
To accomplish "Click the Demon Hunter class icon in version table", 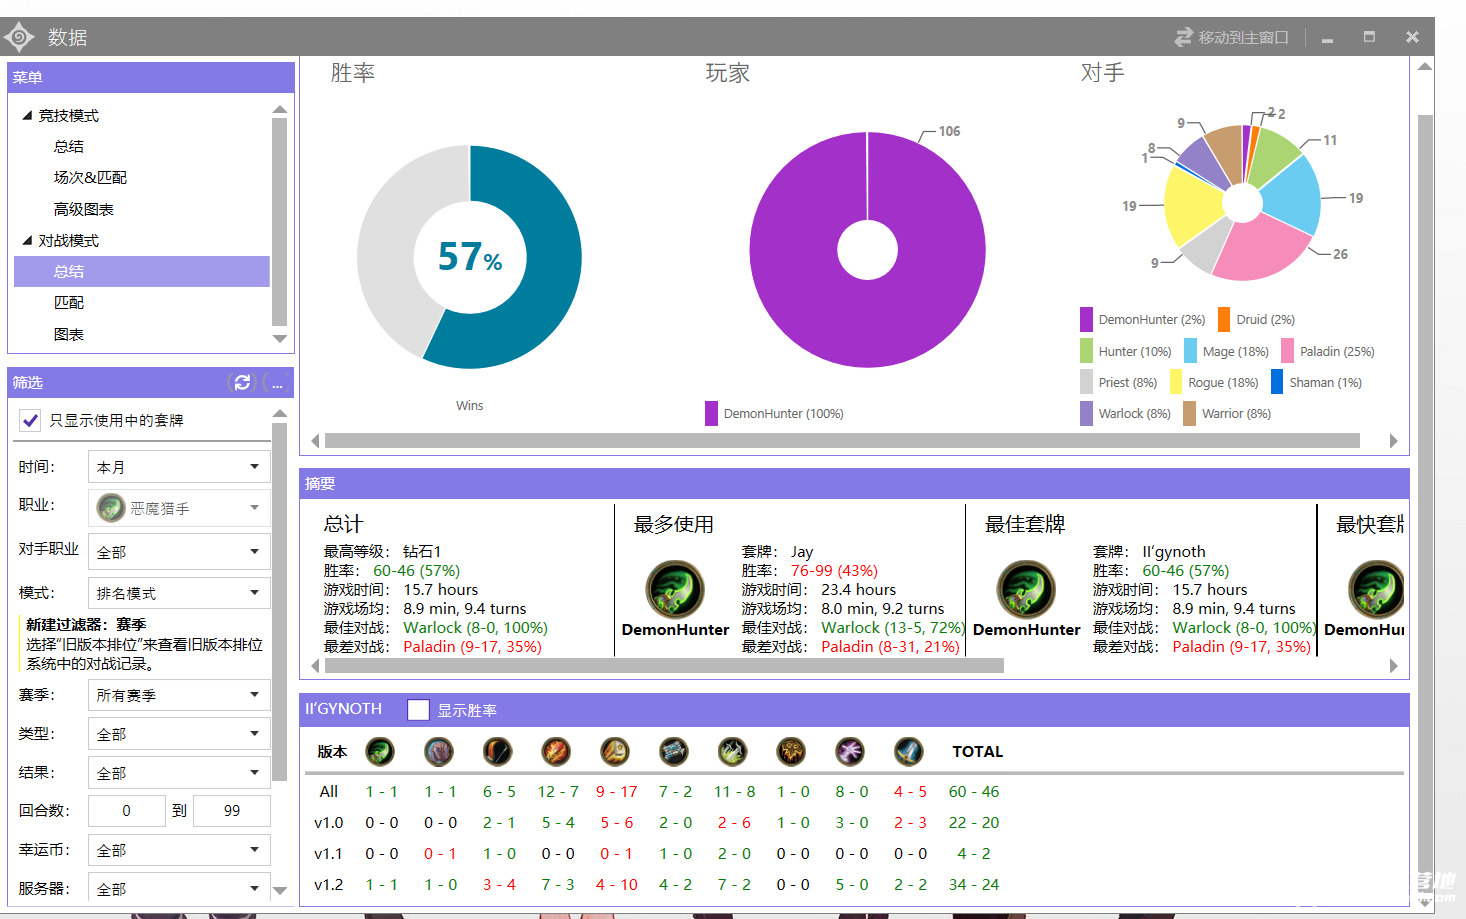I will coord(380,751).
